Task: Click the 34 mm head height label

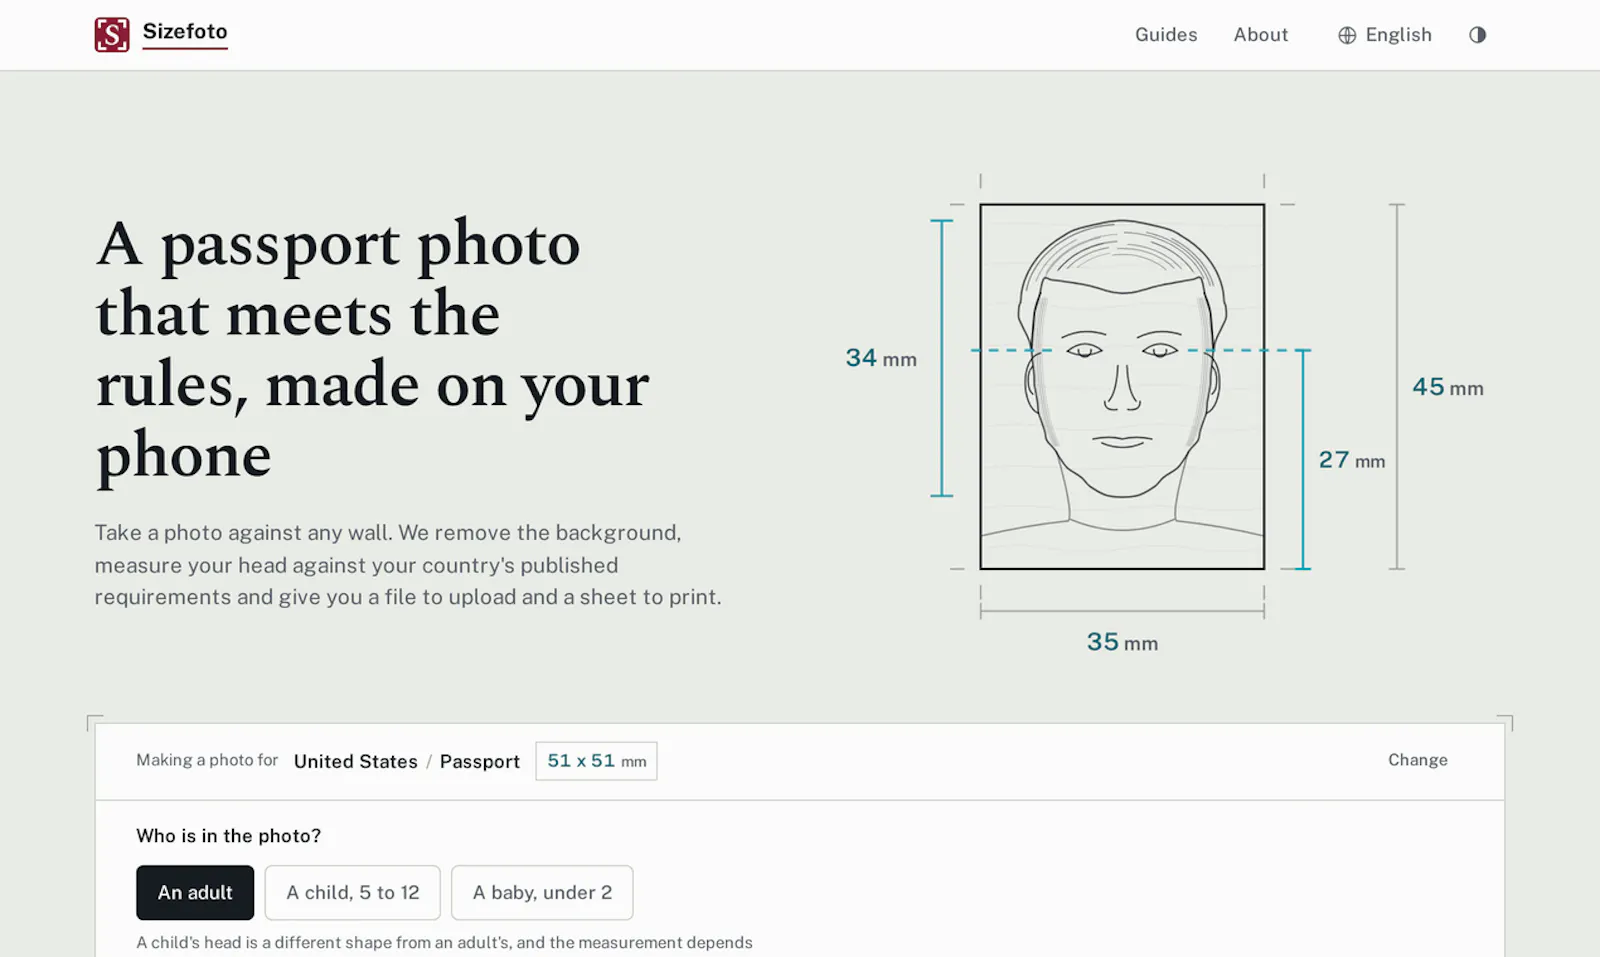Action: [881, 358]
